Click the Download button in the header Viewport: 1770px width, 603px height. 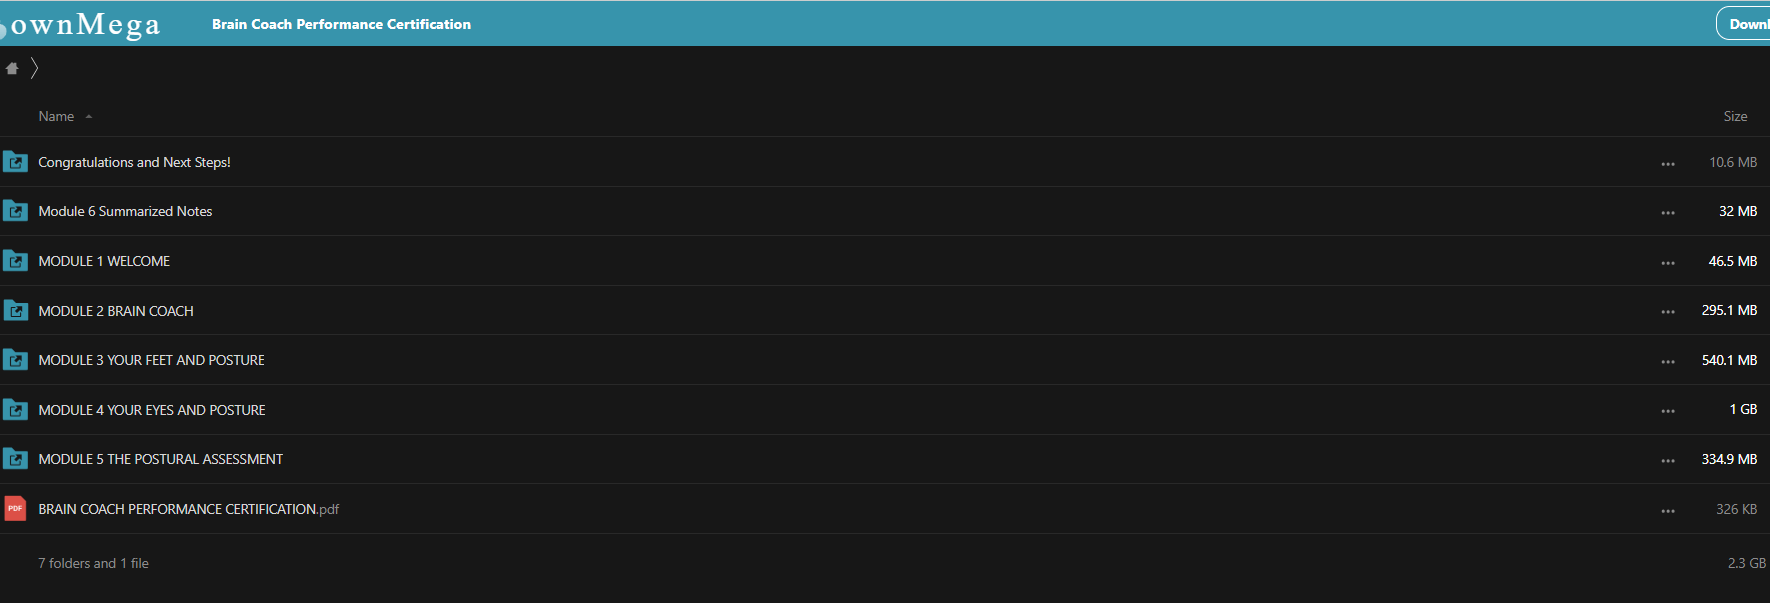coord(1745,24)
